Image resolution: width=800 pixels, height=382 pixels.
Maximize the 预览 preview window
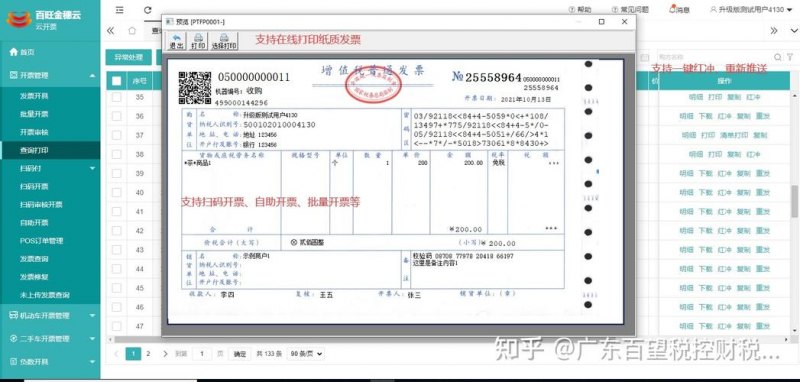[x=602, y=21]
